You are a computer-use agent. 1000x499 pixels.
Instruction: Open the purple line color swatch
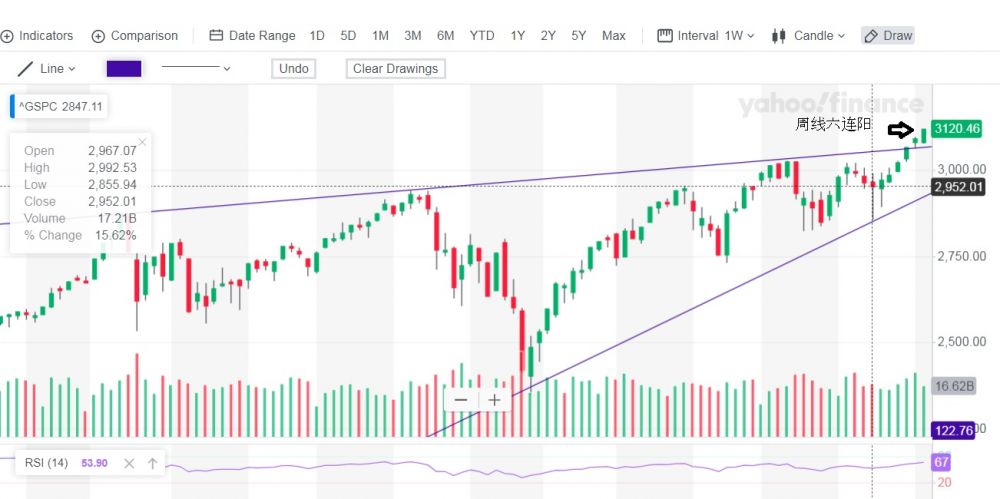point(124,69)
